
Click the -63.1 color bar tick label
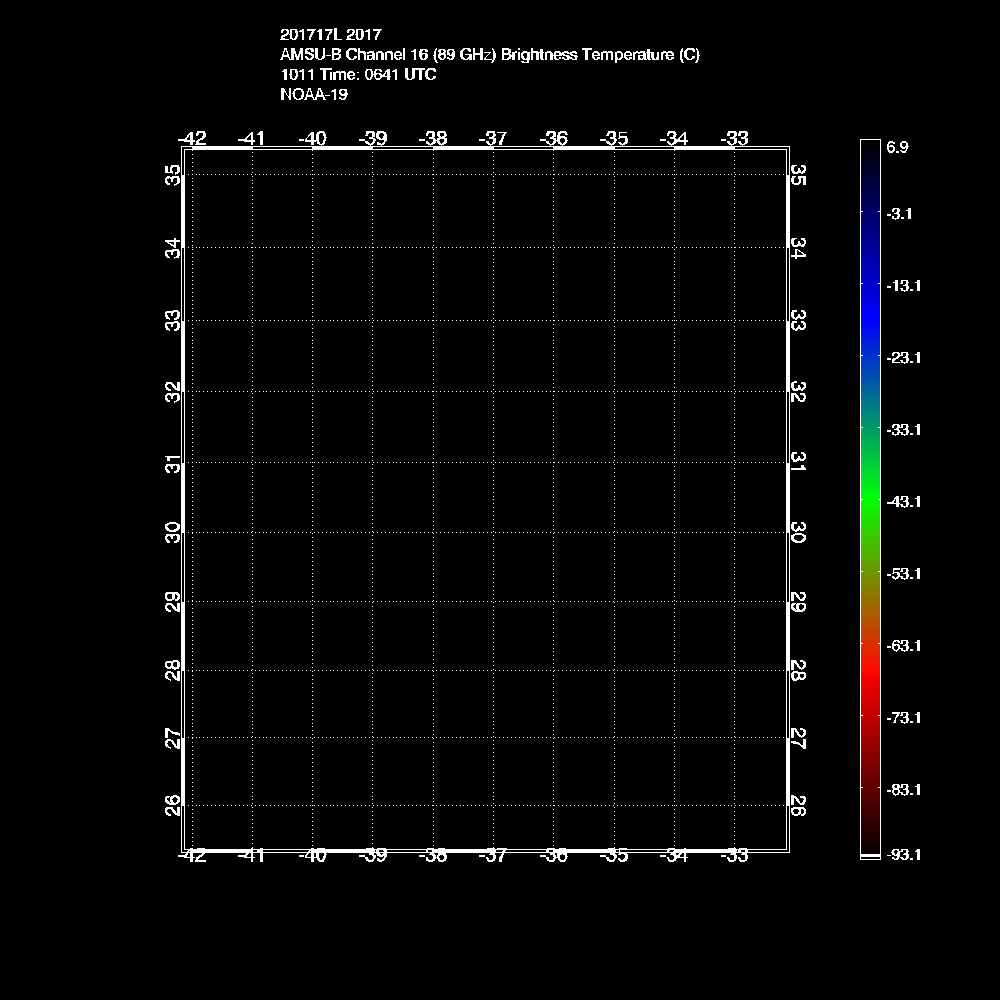coord(903,645)
